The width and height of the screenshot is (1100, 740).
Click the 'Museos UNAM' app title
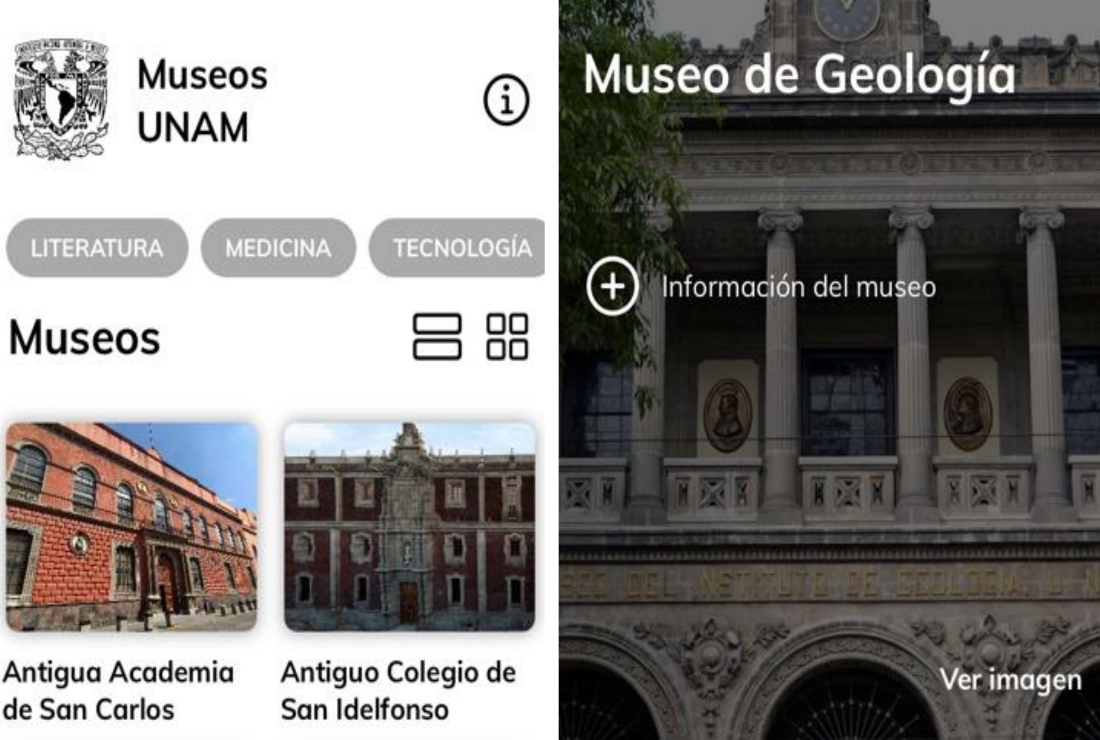(x=202, y=100)
